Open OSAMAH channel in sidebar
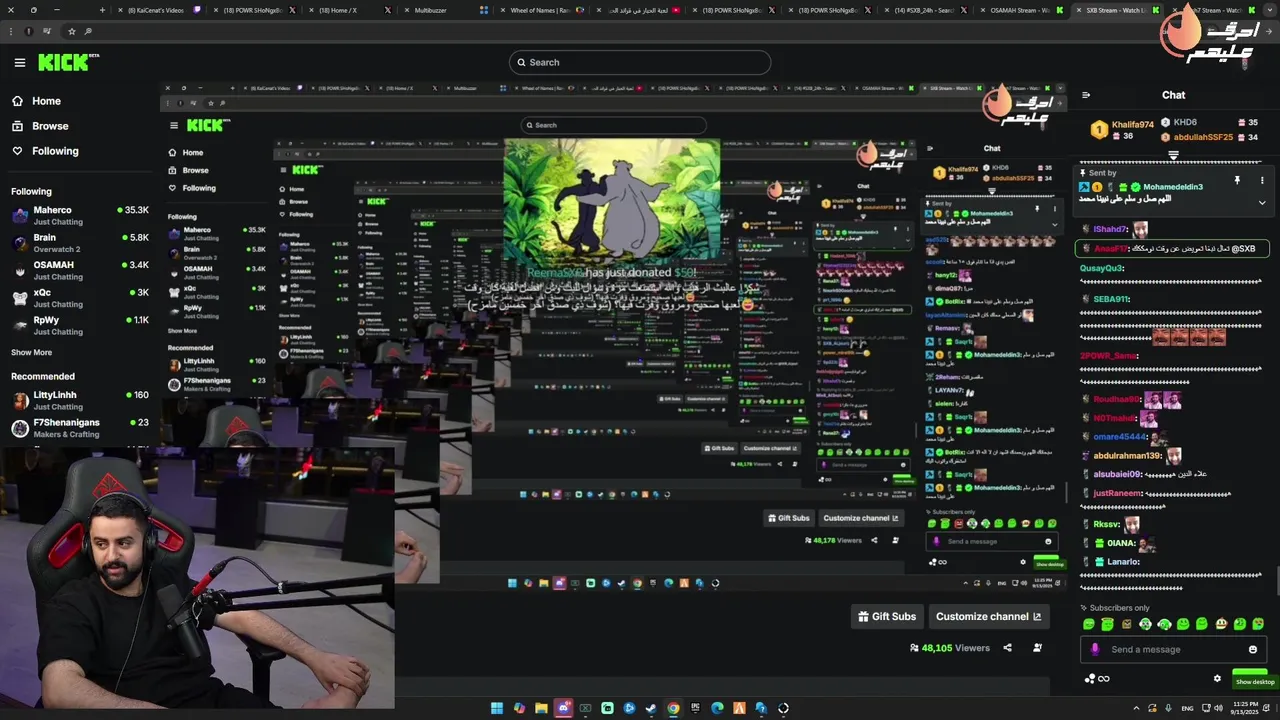Screen dimensions: 1280x720 point(80,270)
